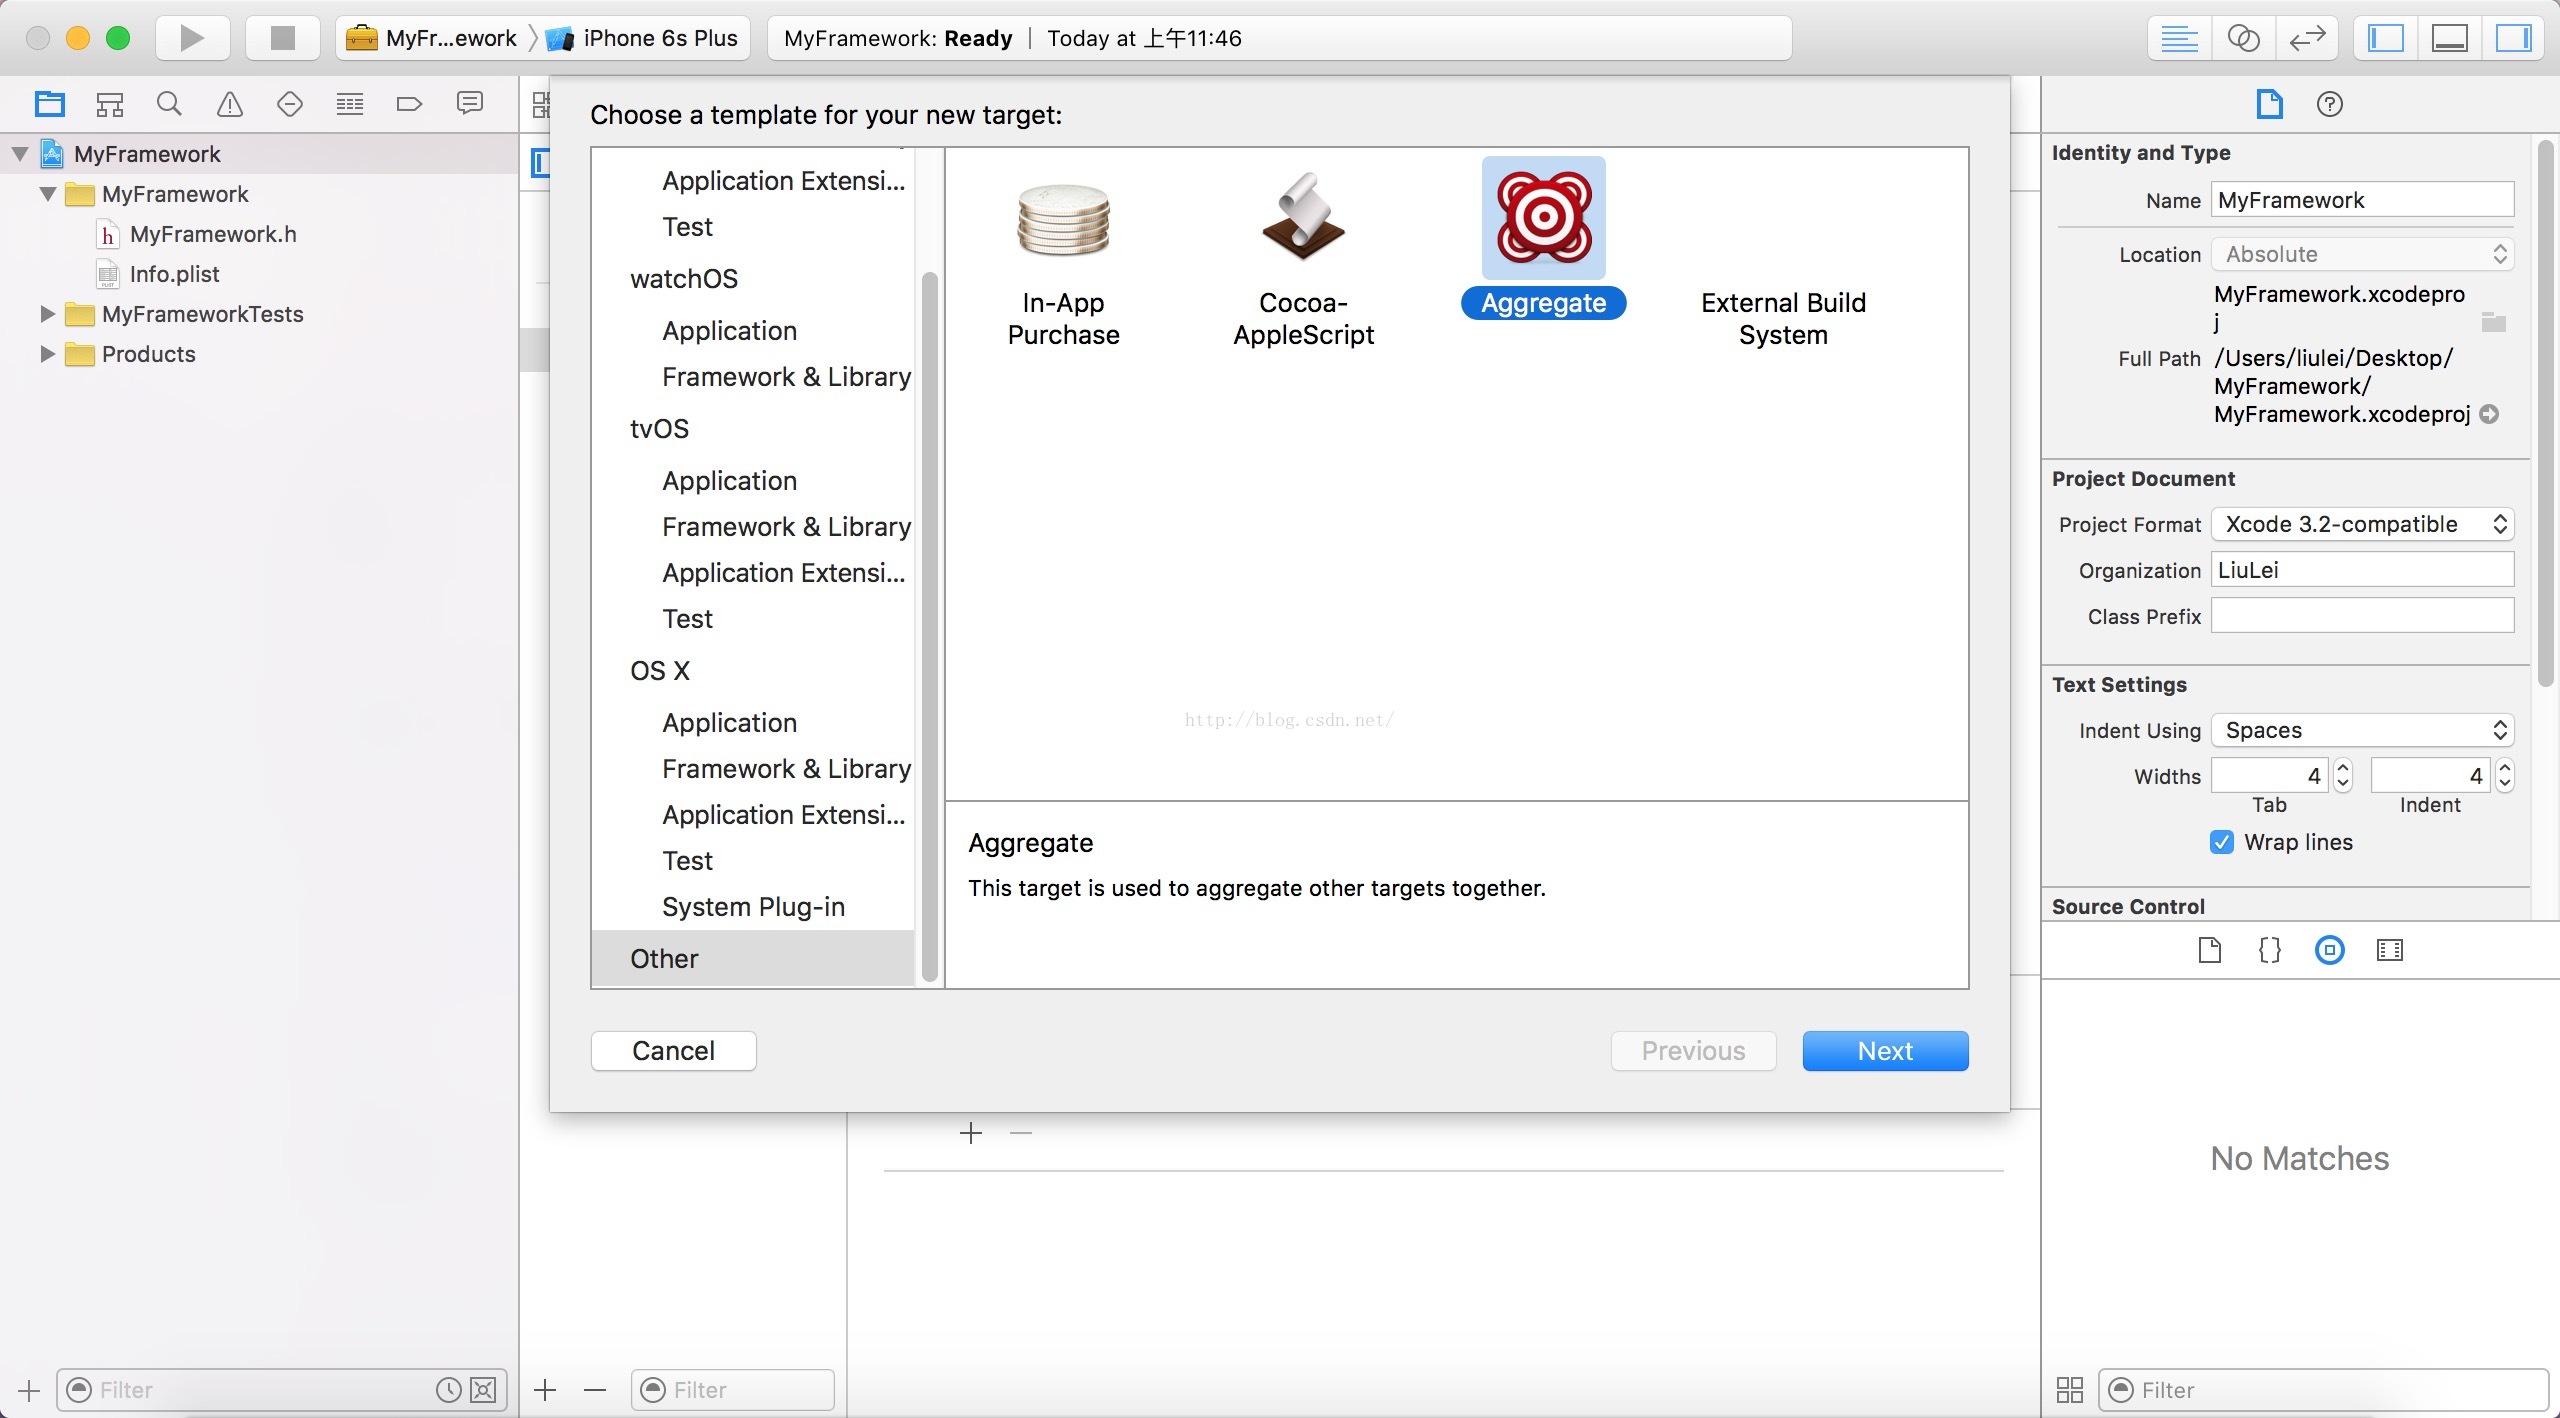Open the Indent Using dropdown

(x=2362, y=730)
